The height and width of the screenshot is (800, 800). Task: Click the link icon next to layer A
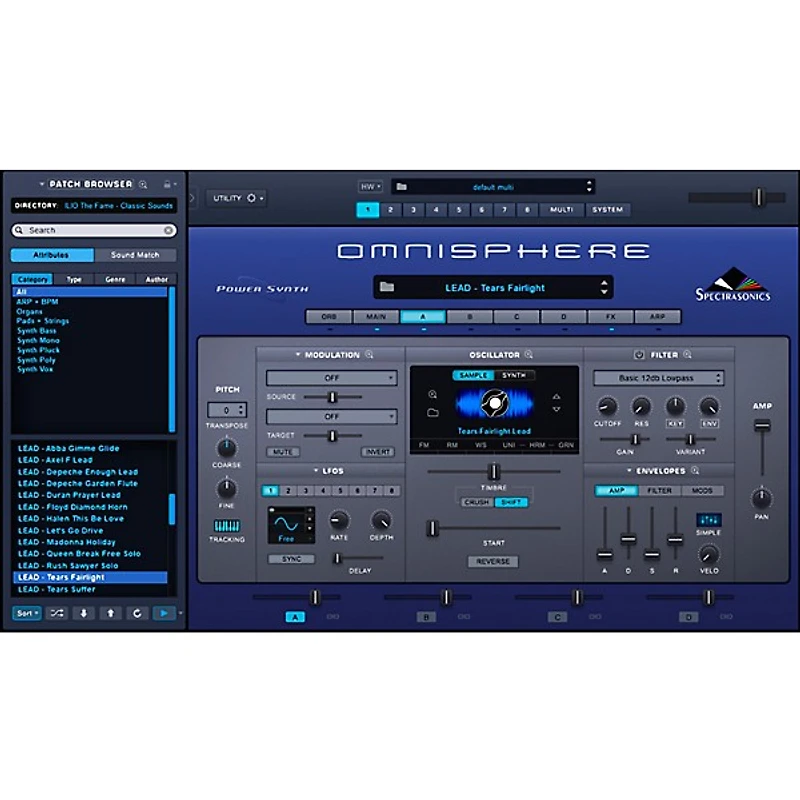tap(333, 617)
